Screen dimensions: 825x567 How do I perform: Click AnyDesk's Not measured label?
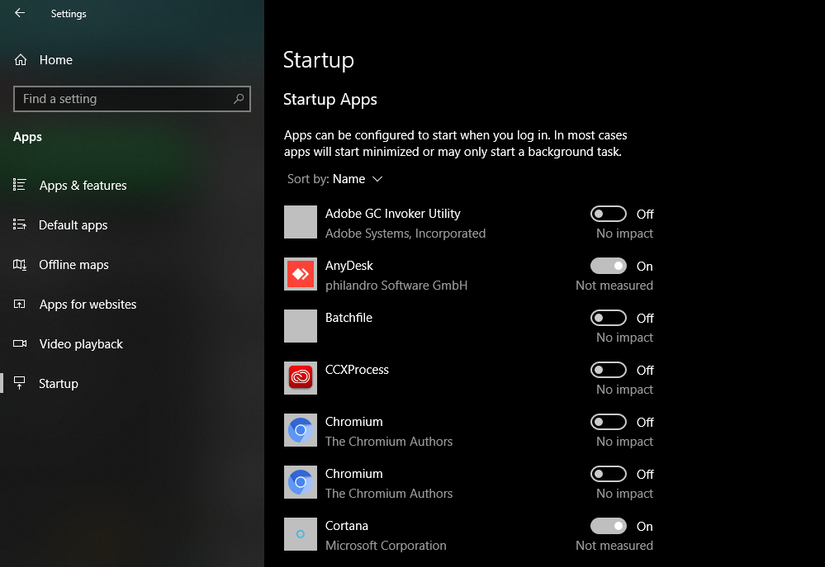coord(614,286)
